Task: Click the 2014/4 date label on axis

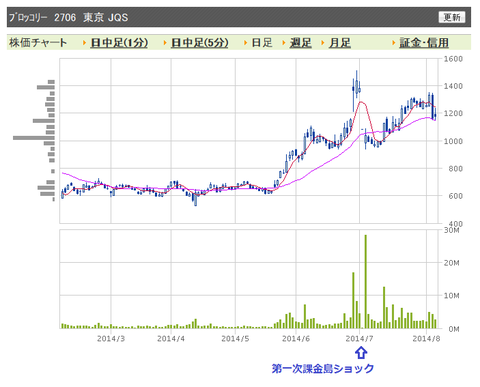Action: [171, 339]
